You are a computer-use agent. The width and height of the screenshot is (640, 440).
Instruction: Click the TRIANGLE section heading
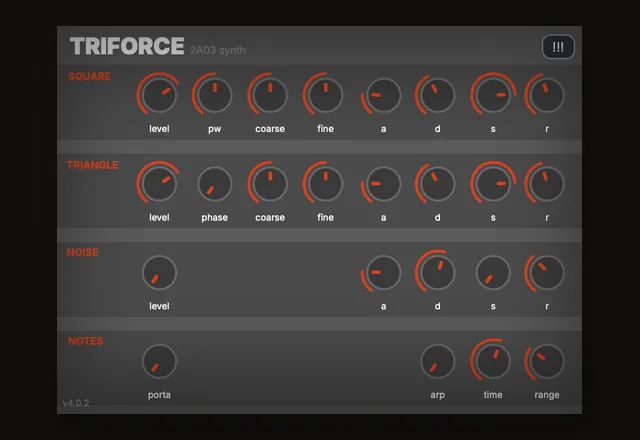(93, 165)
